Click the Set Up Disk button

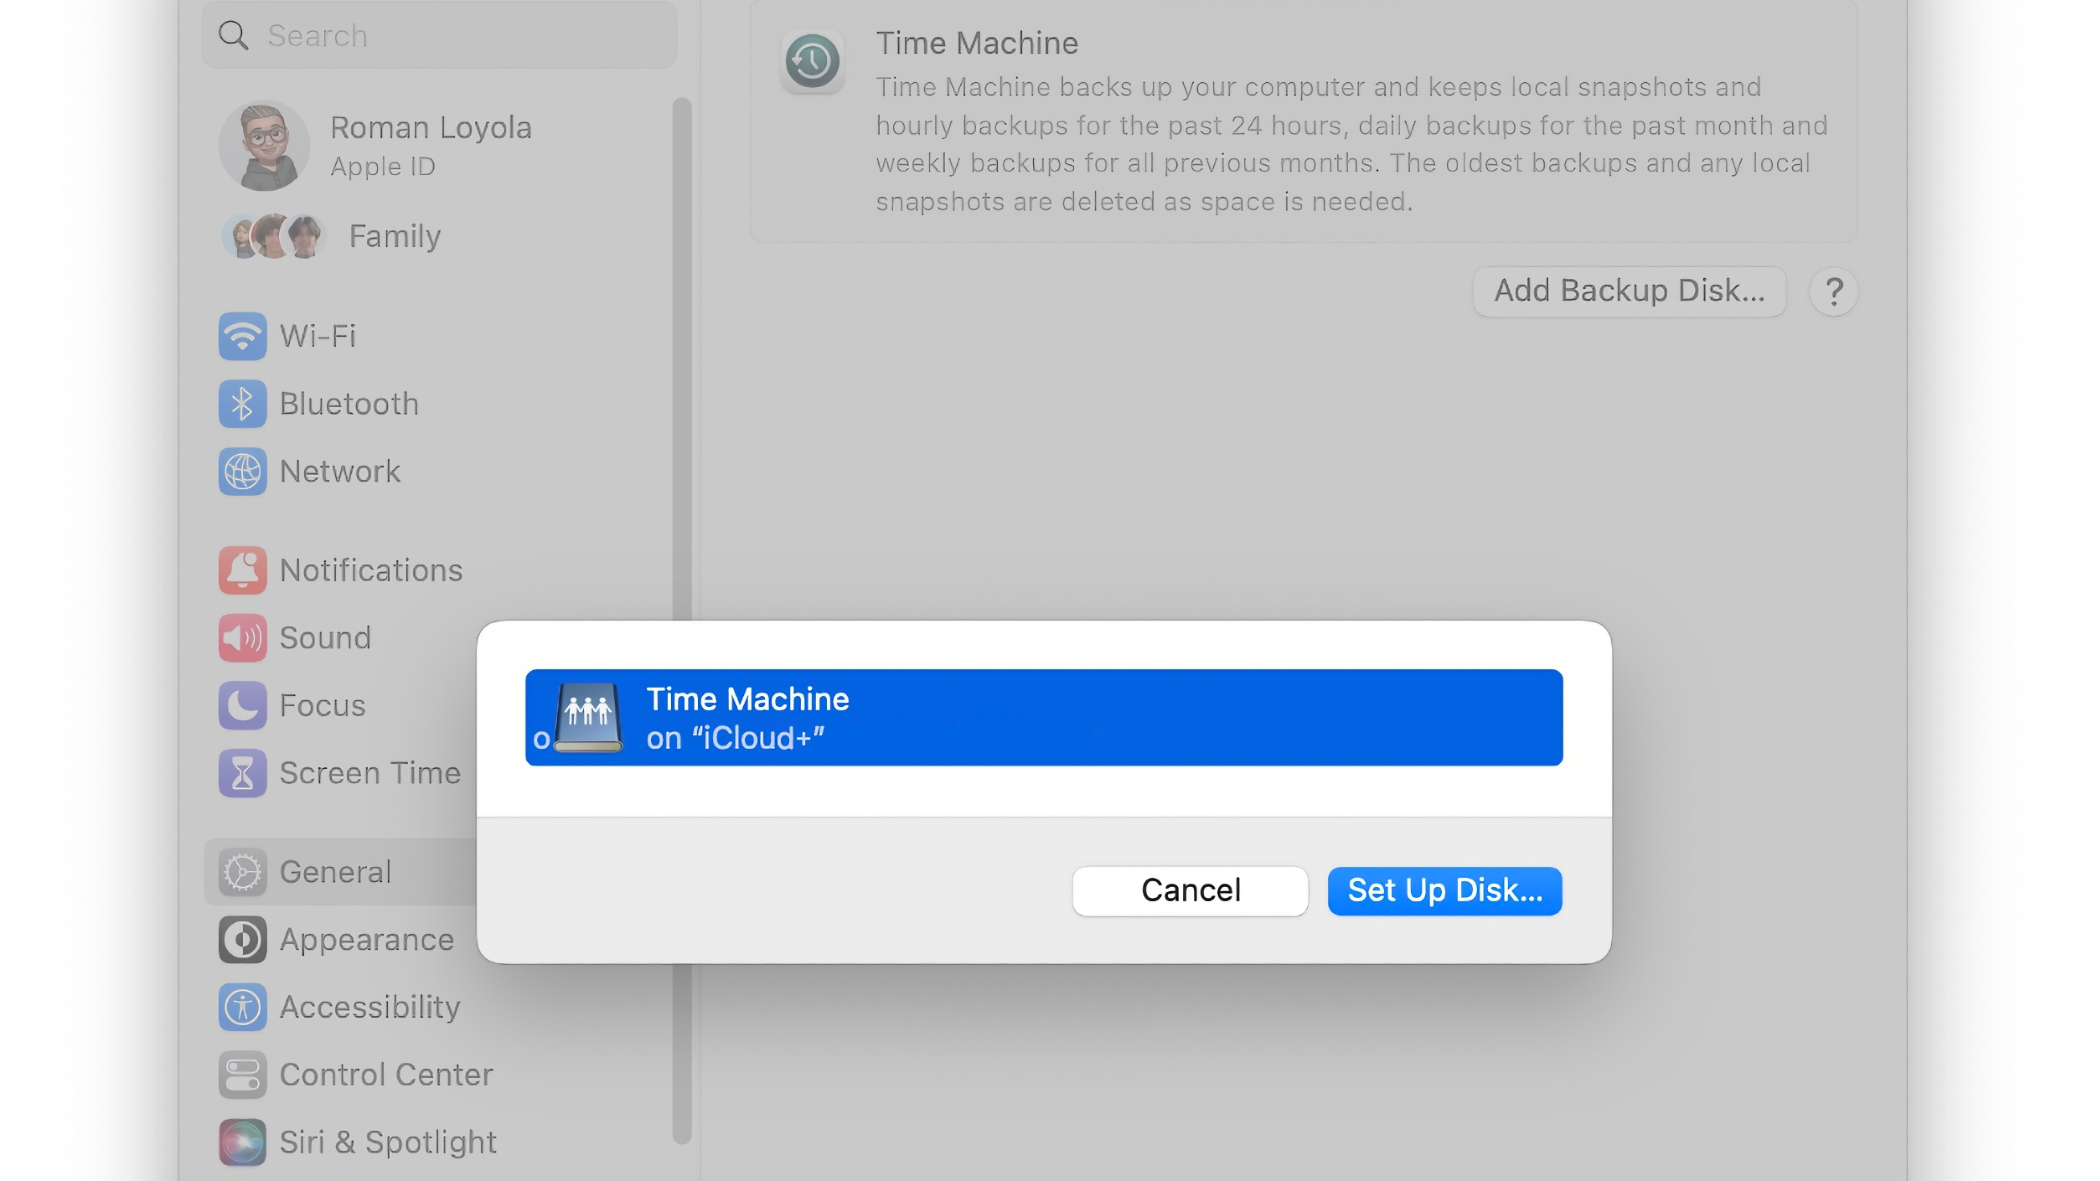coord(1444,888)
